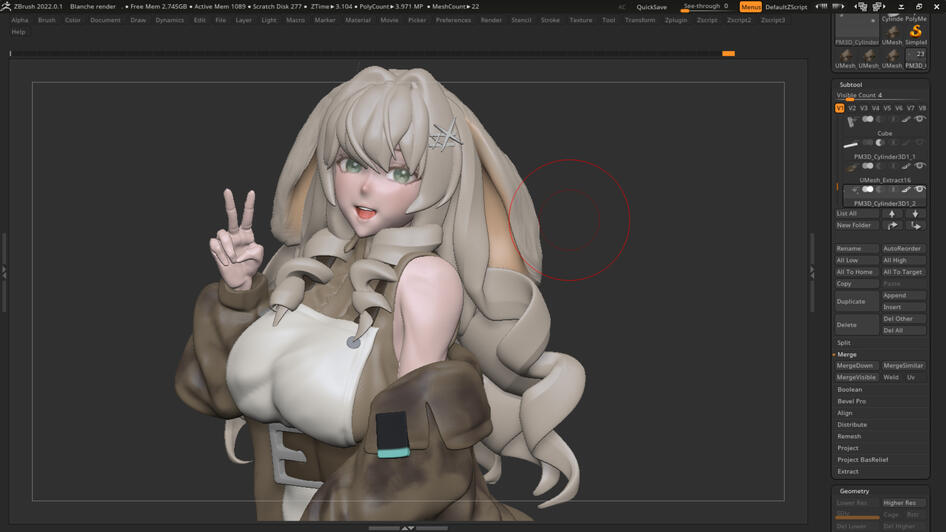The image size is (946, 532).
Task: Open the Brush menu
Action: click(46, 20)
